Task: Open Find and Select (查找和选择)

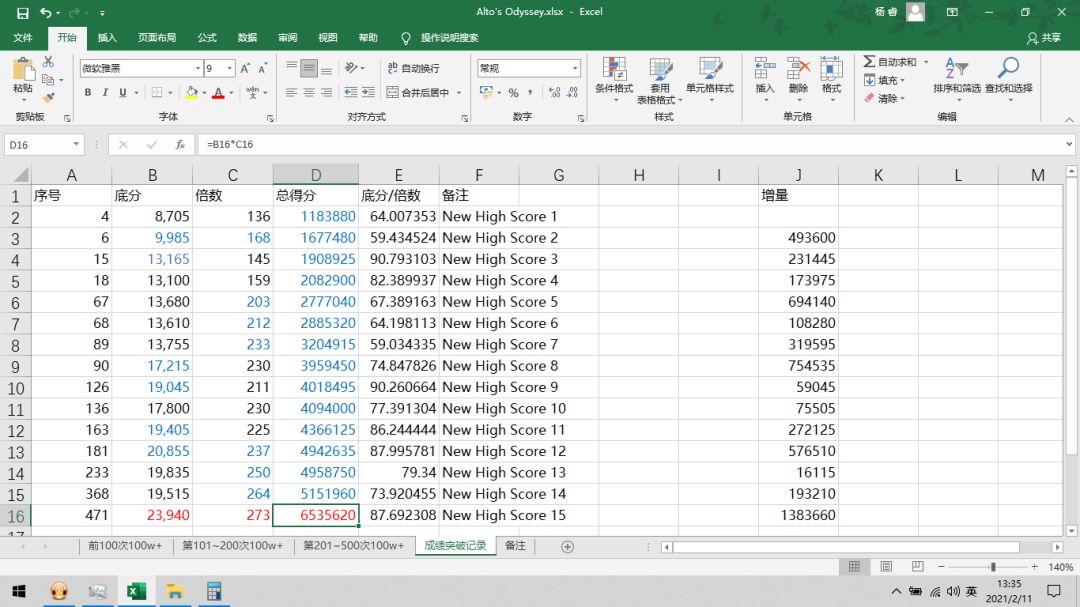Action: (1008, 76)
